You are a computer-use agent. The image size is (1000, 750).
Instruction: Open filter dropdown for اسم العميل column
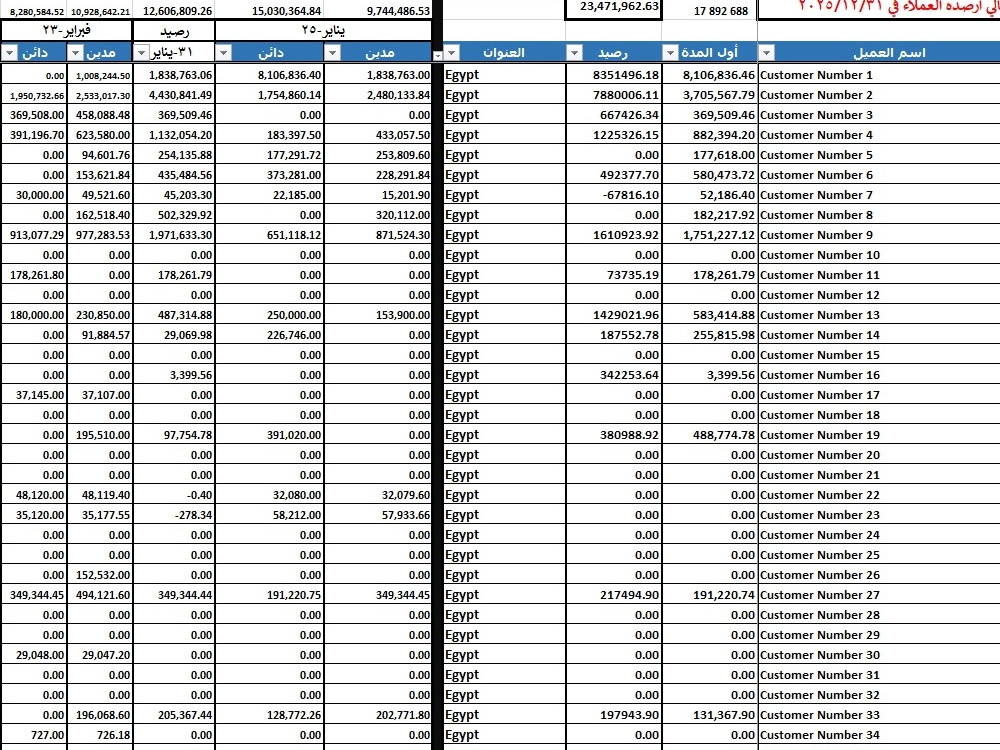pos(767,53)
